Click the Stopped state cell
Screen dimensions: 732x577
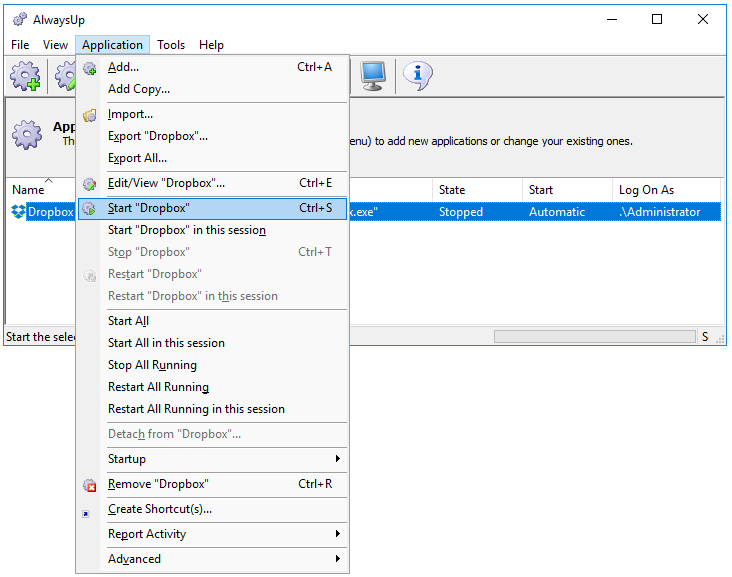461,212
